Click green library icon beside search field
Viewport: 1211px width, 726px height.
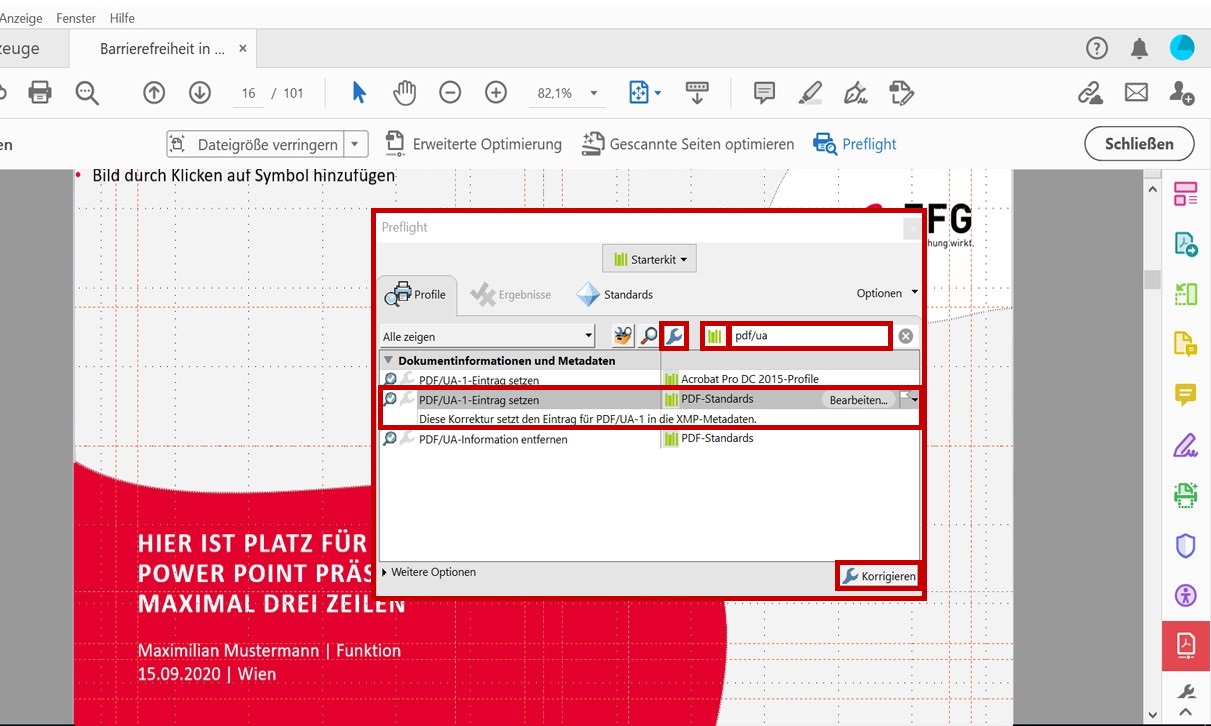[x=713, y=336]
